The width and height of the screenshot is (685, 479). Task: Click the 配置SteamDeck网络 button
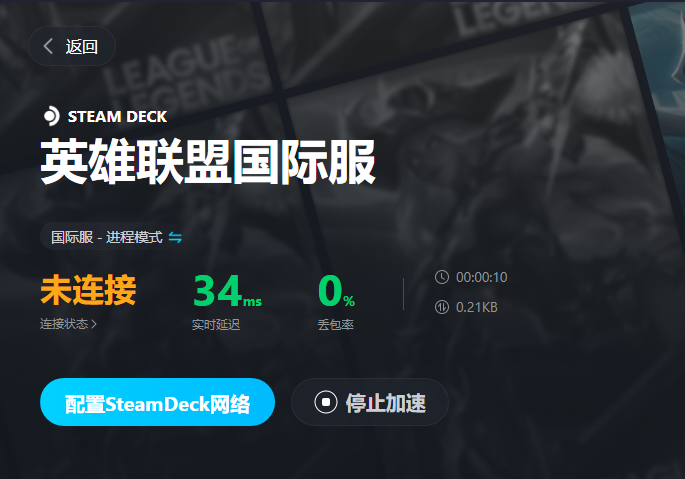(157, 402)
